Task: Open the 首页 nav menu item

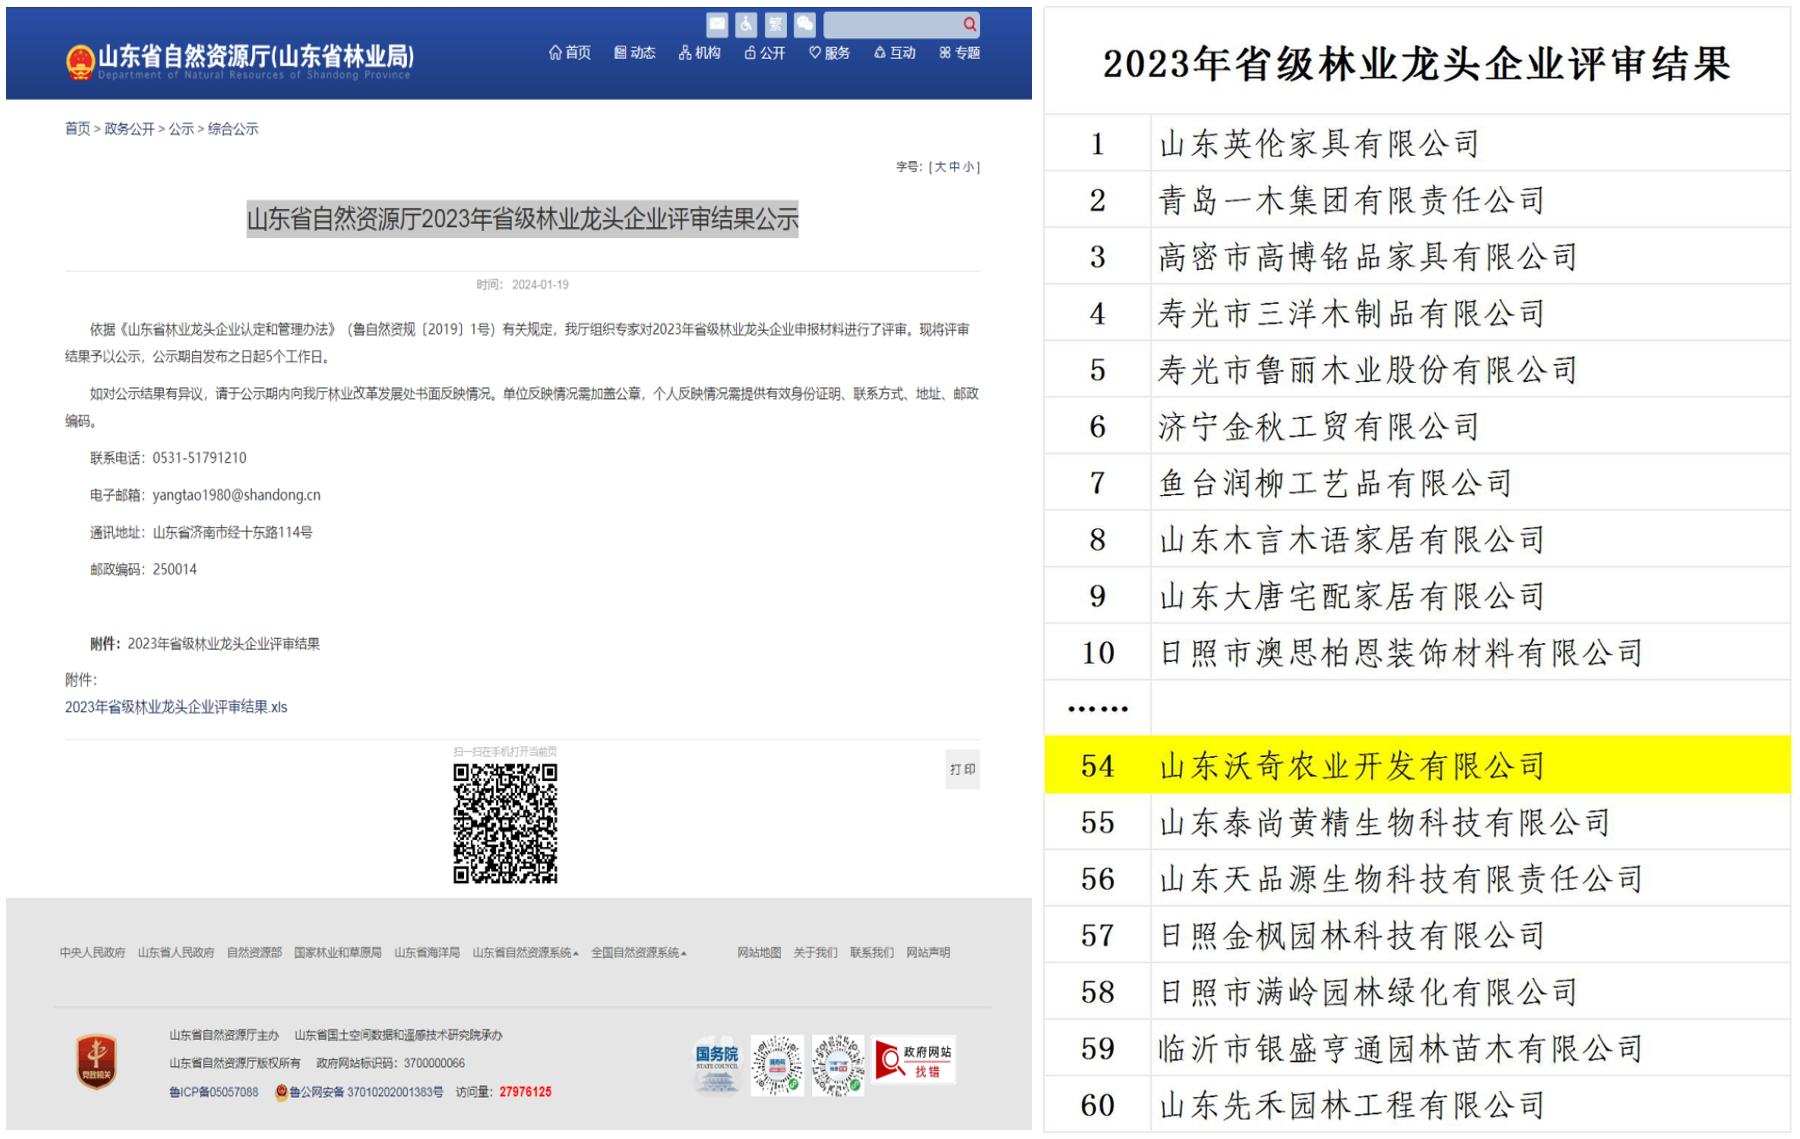Action: click(570, 52)
